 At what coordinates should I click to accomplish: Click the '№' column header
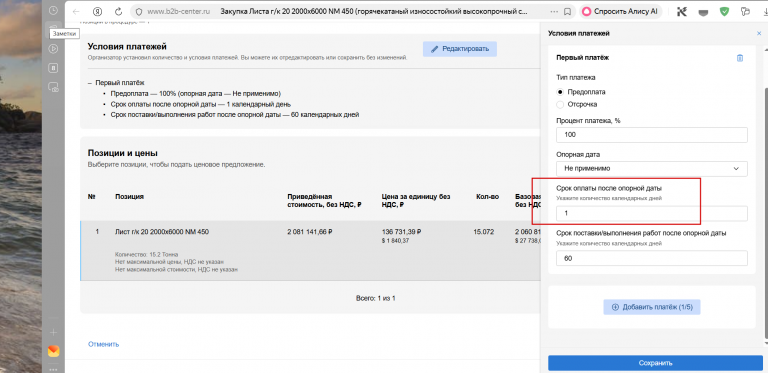pos(91,196)
